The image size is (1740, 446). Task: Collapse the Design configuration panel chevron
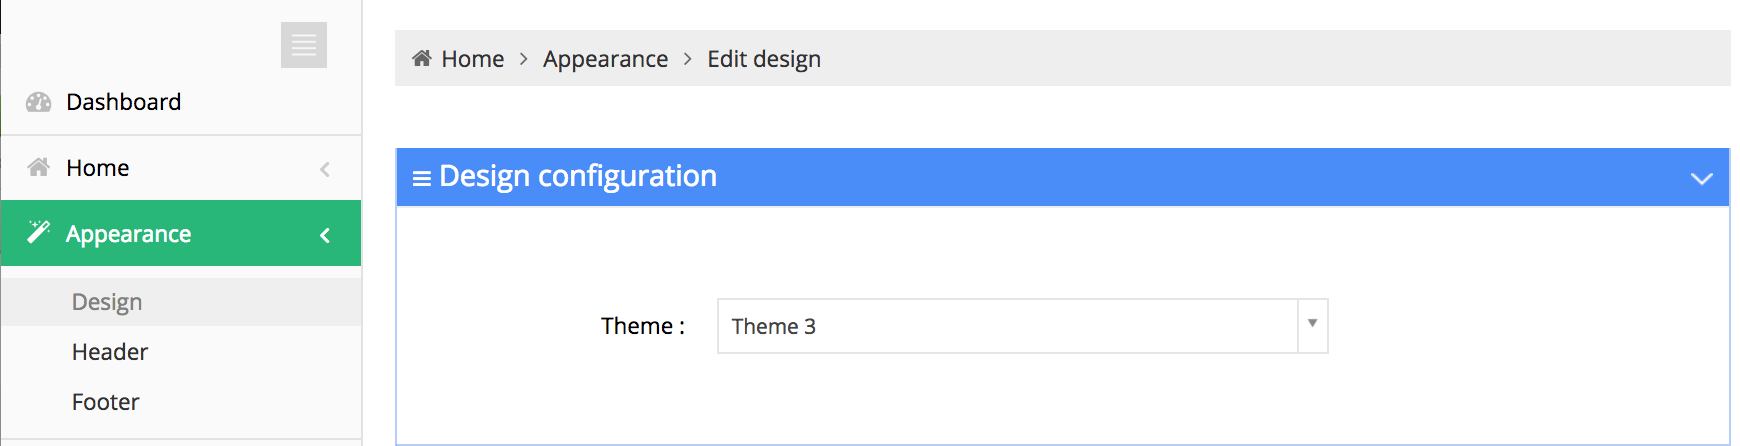[1701, 178]
